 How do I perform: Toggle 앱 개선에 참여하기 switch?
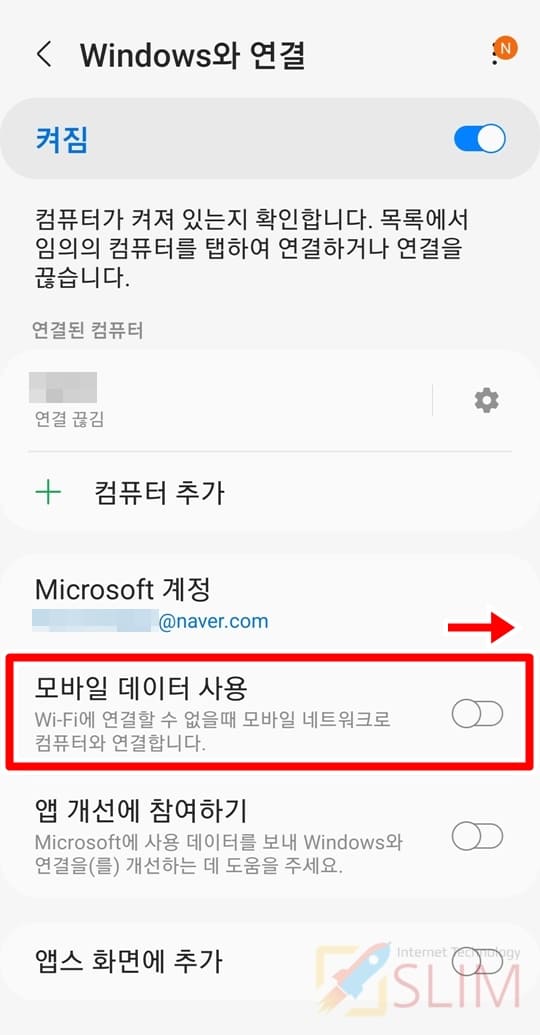click(x=477, y=837)
